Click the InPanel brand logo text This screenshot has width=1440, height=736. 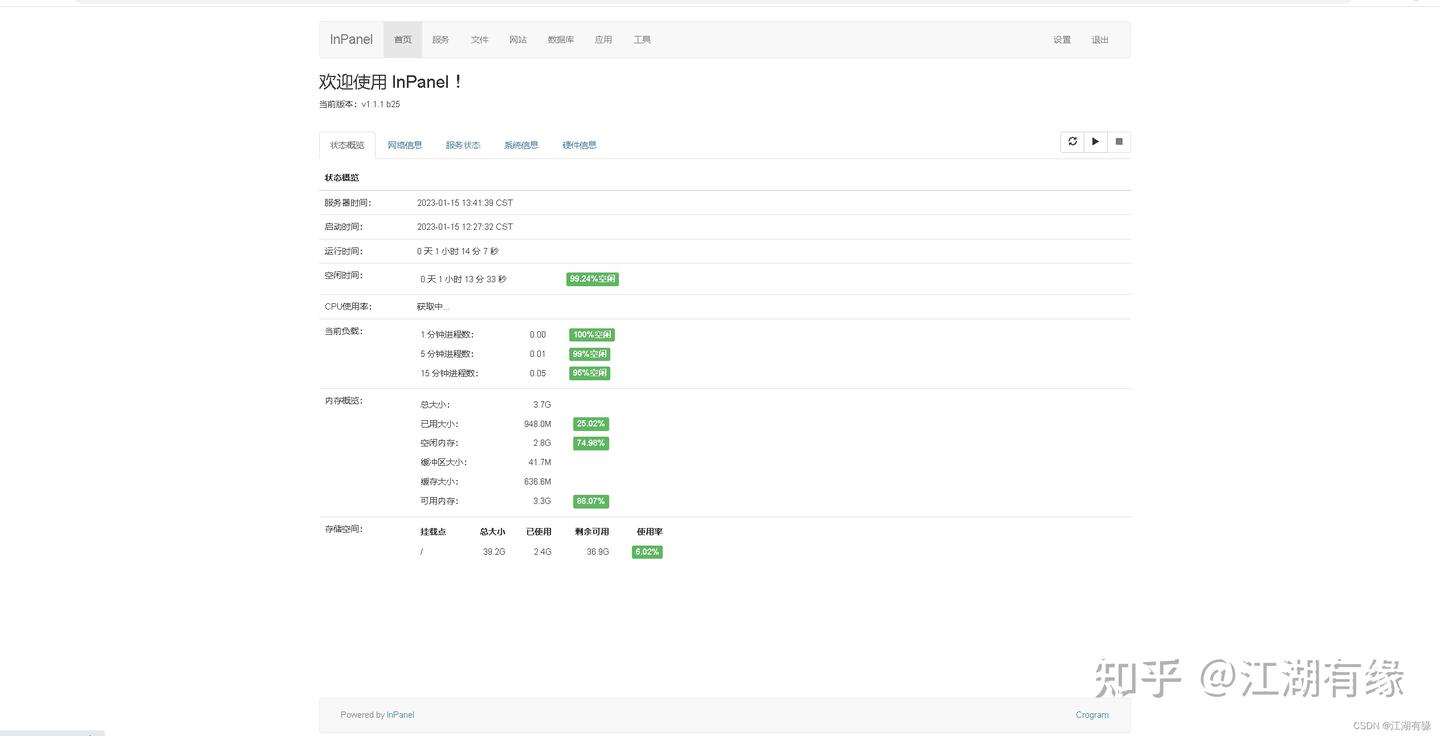[x=351, y=40]
